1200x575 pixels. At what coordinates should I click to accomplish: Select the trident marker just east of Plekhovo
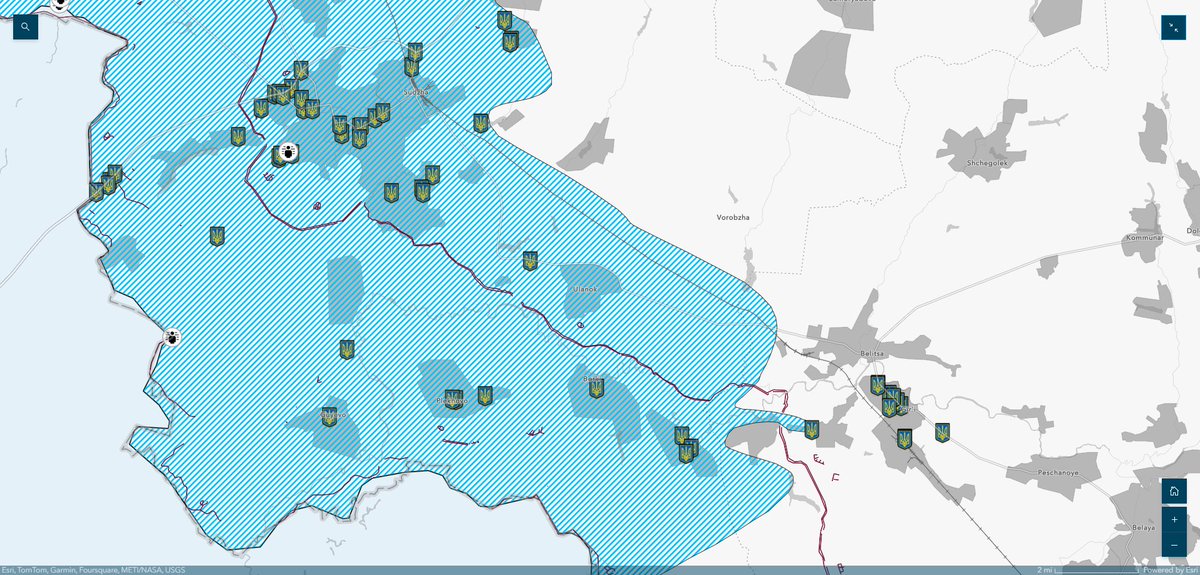click(x=485, y=396)
